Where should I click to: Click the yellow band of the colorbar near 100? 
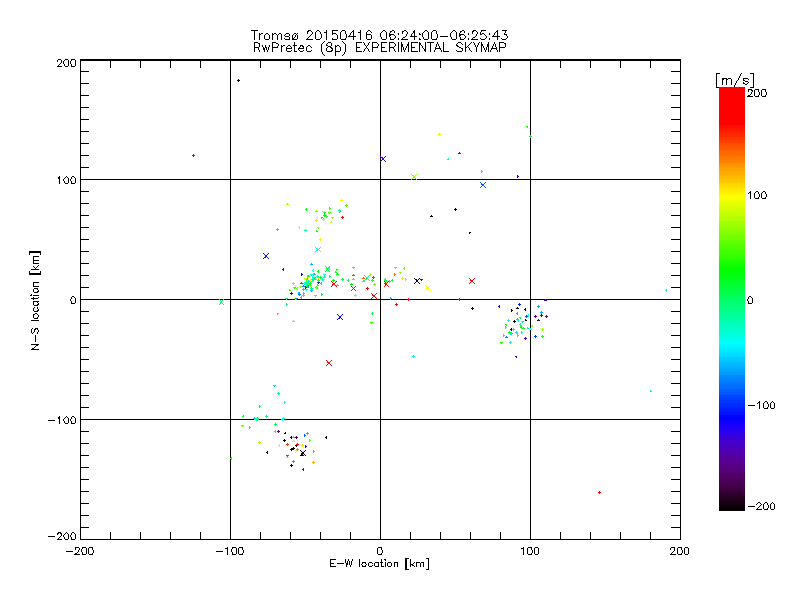tap(732, 195)
